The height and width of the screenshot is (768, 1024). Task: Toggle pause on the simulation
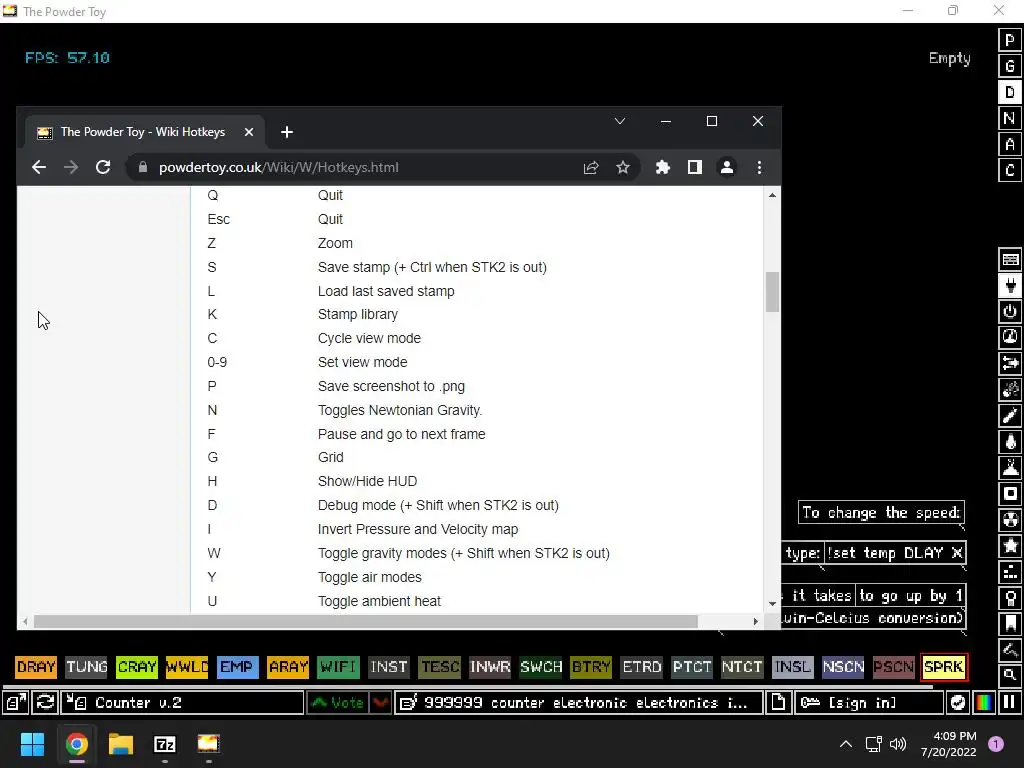(x=1010, y=703)
